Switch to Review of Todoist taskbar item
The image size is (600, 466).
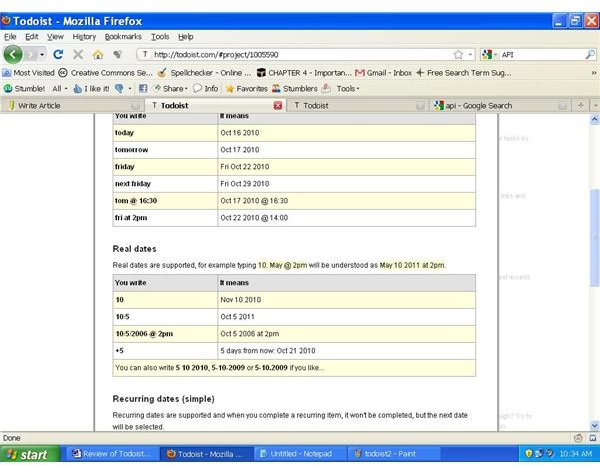pos(112,454)
